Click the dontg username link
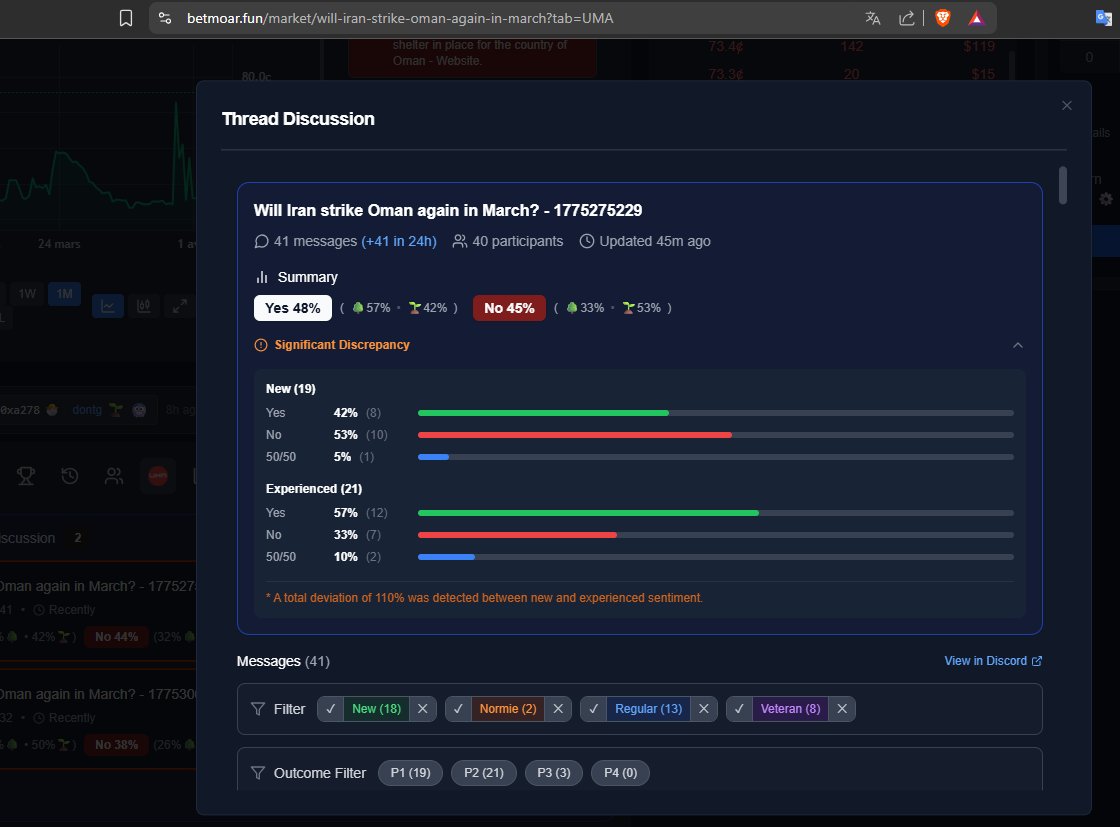 [x=86, y=410]
